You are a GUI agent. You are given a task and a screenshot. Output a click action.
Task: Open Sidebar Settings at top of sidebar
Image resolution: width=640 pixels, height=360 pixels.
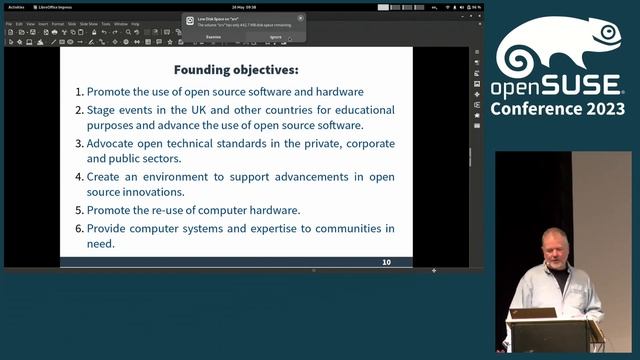pyautogui.click(x=477, y=52)
